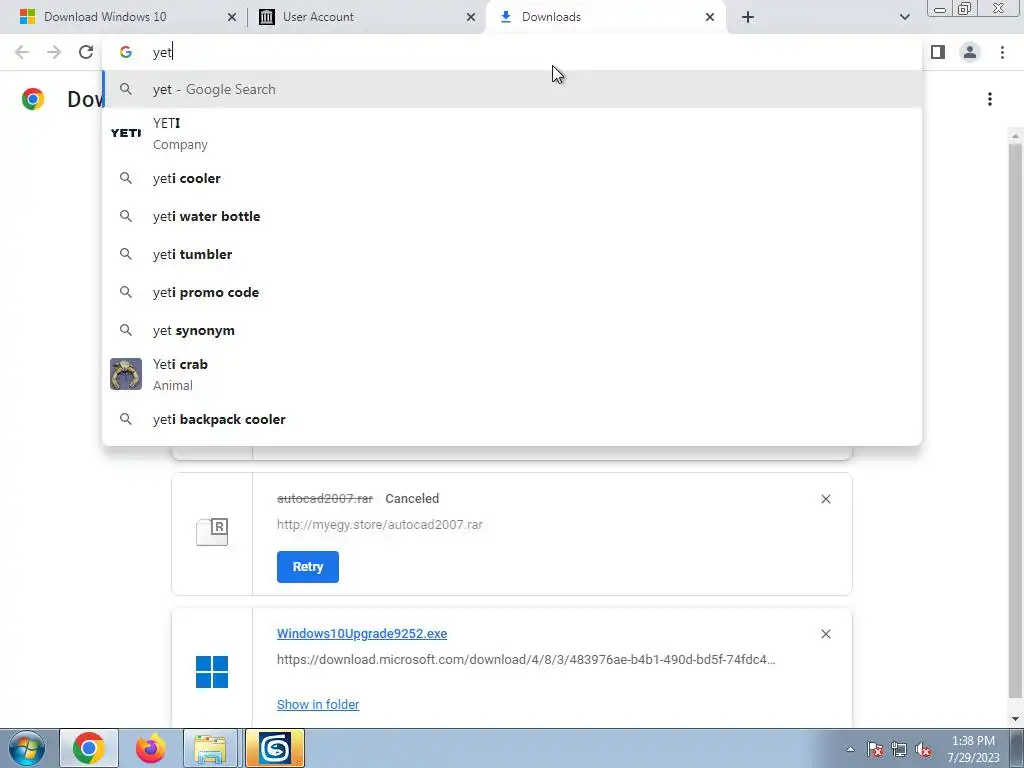The width and height of the screenshot is (1024, 768).
Task: Click the scrollbar down arrow
Action: coord(1015,719)
